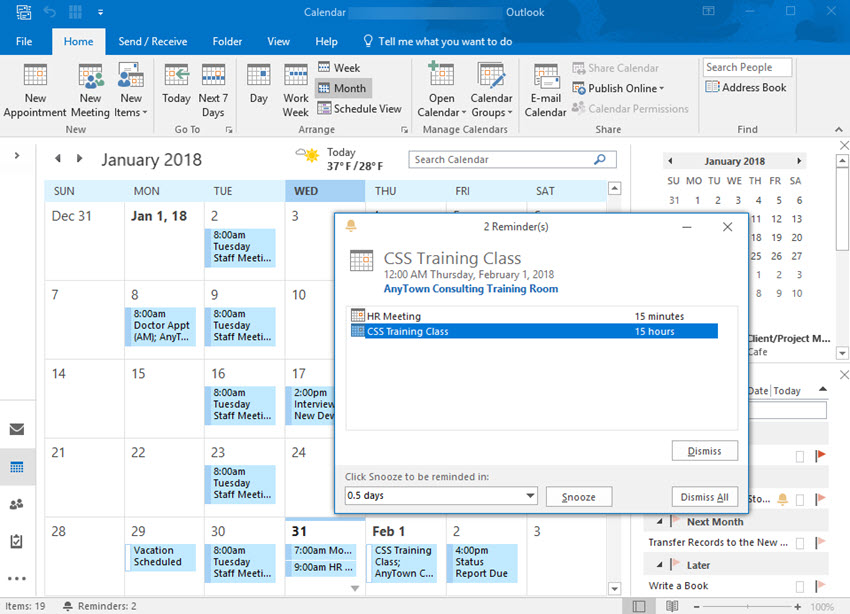Open People in navigation bar

(x=17, y=504)
